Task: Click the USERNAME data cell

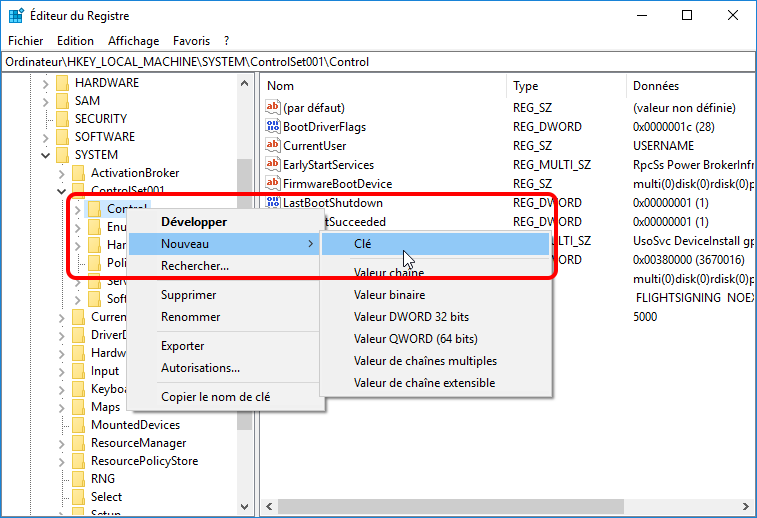Action: (x=663, y=145)
